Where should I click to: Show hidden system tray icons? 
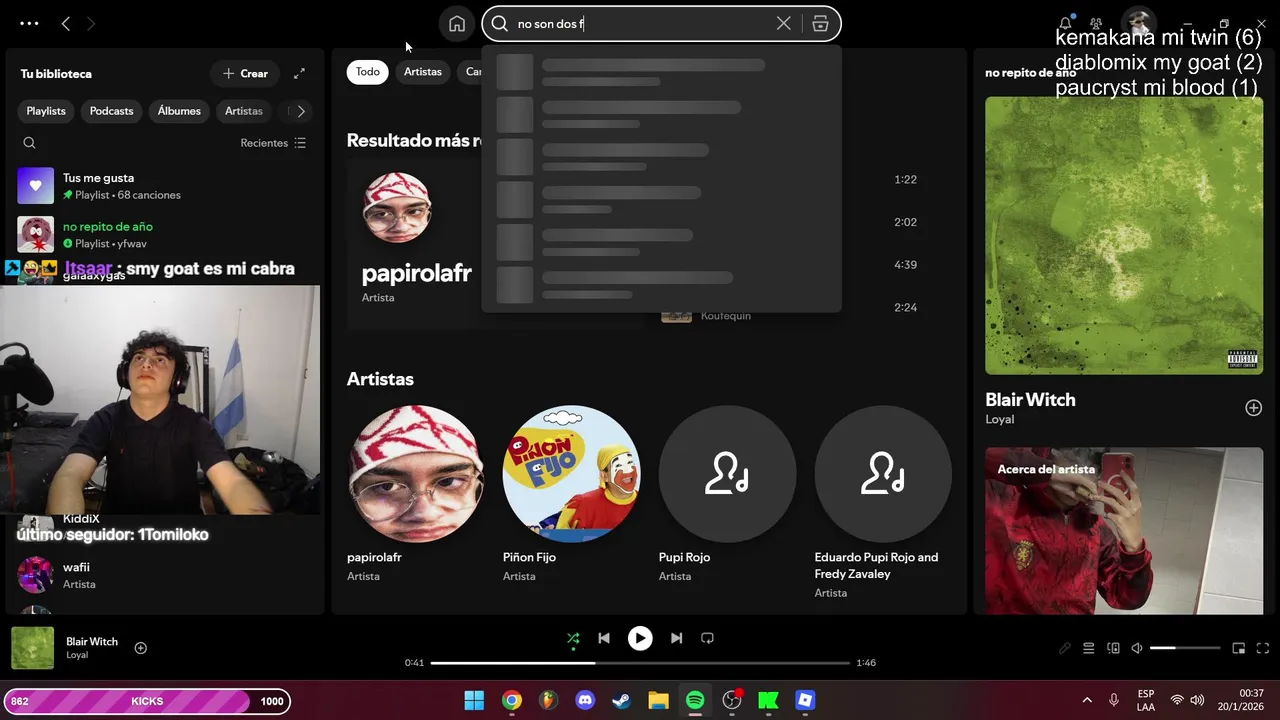tap(1087, 700)
